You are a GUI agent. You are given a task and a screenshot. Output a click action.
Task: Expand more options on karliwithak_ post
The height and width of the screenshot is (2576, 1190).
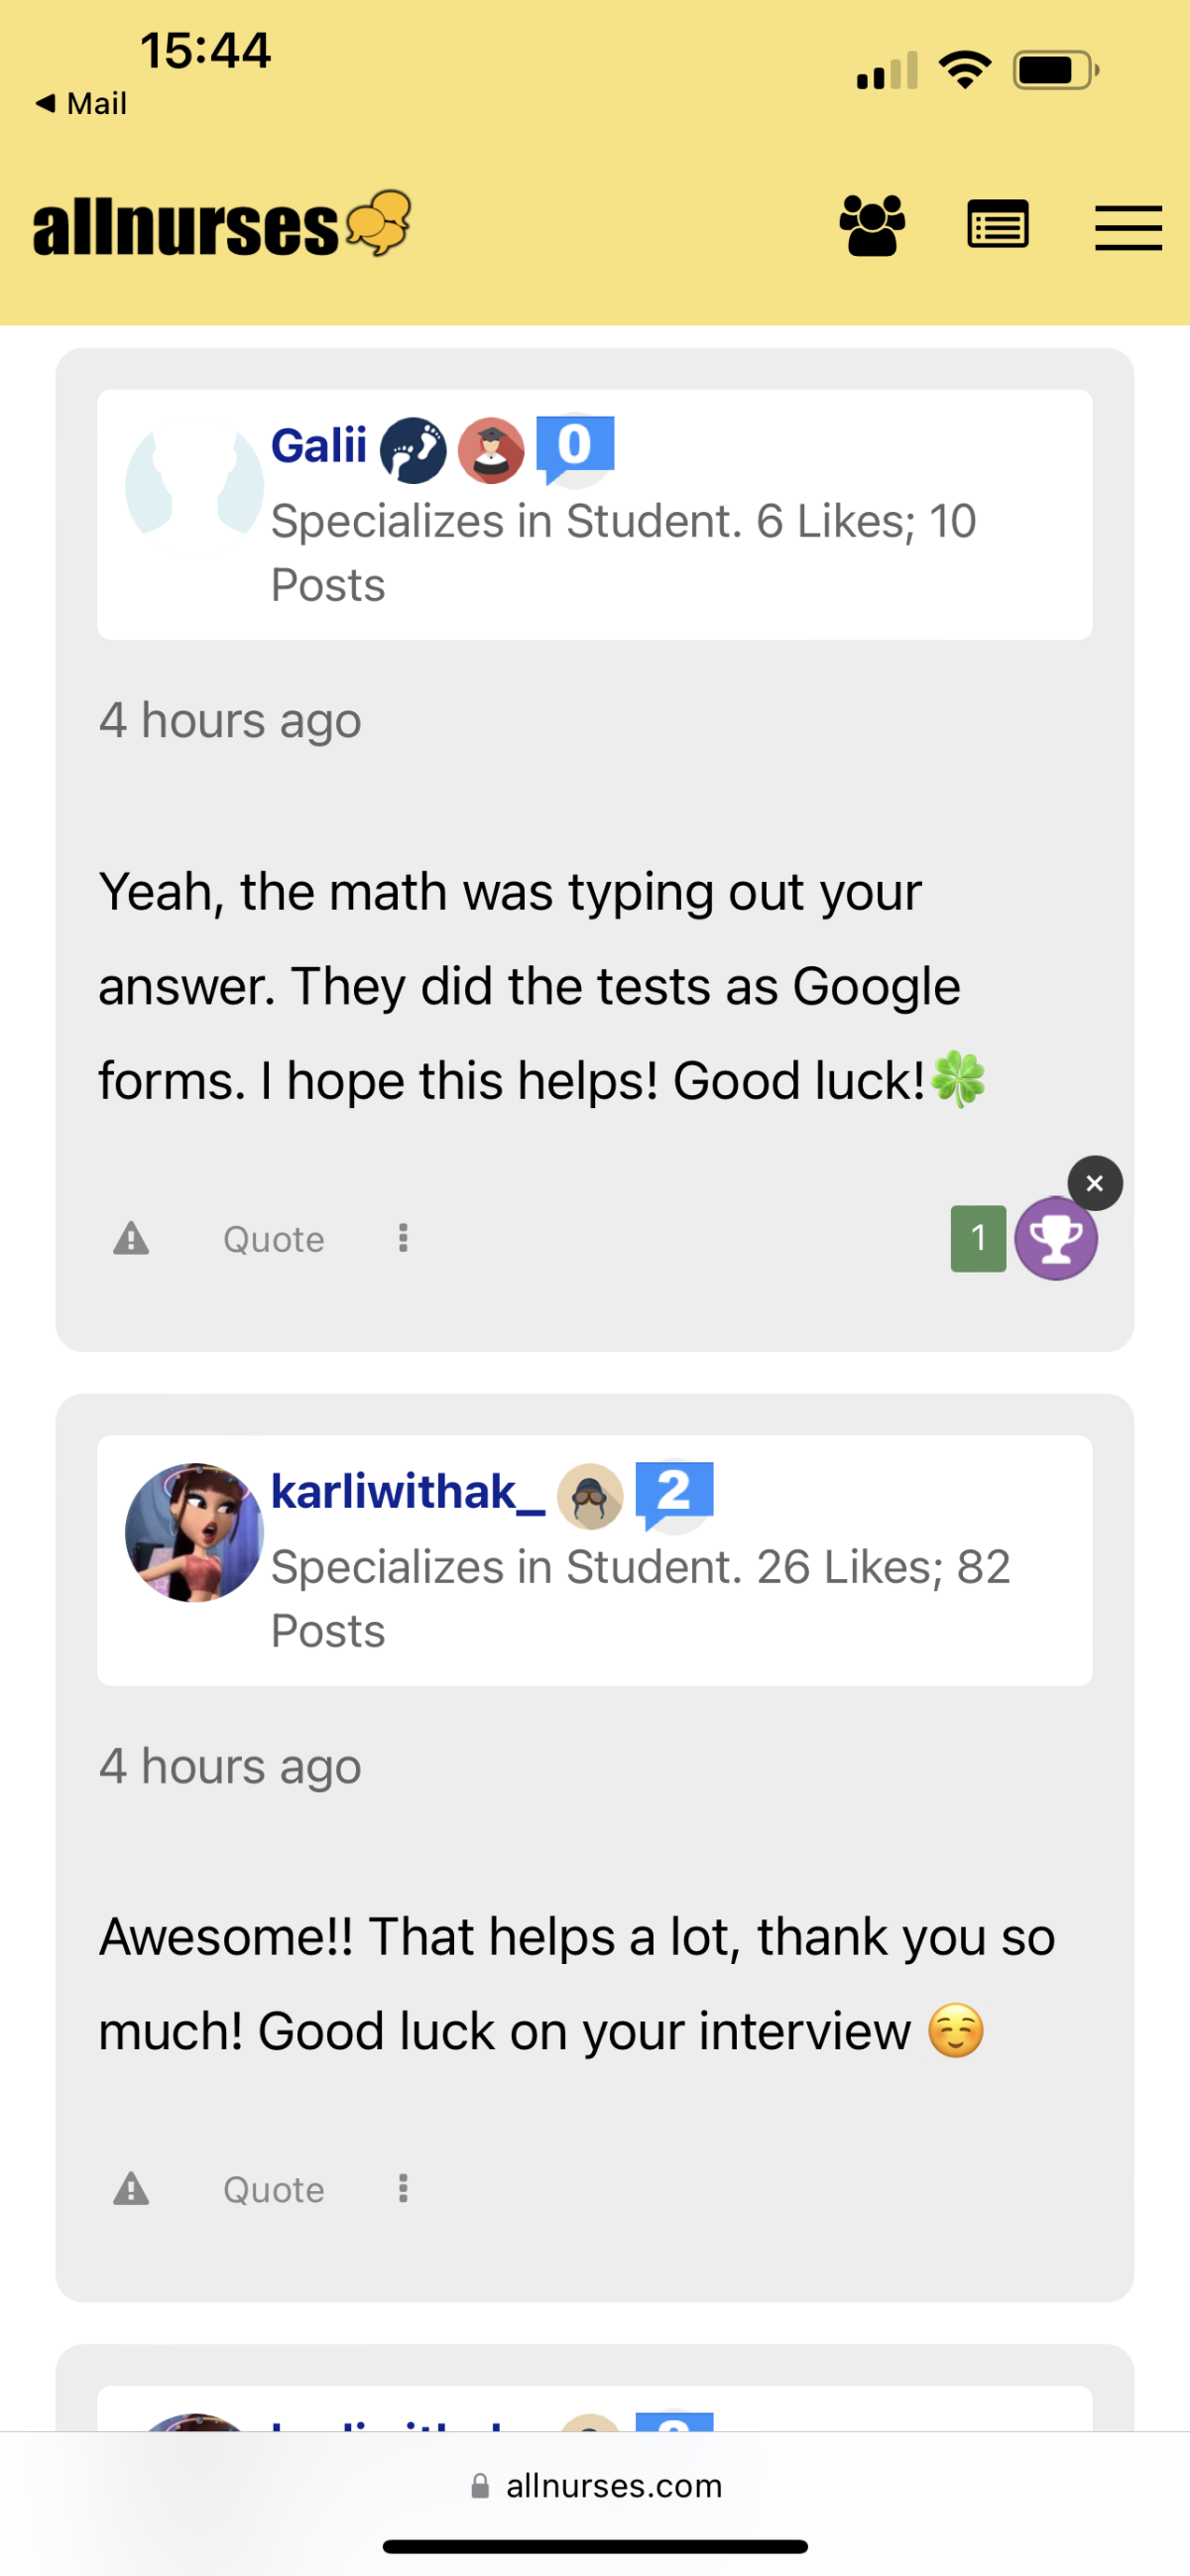tap(403, 2188)
